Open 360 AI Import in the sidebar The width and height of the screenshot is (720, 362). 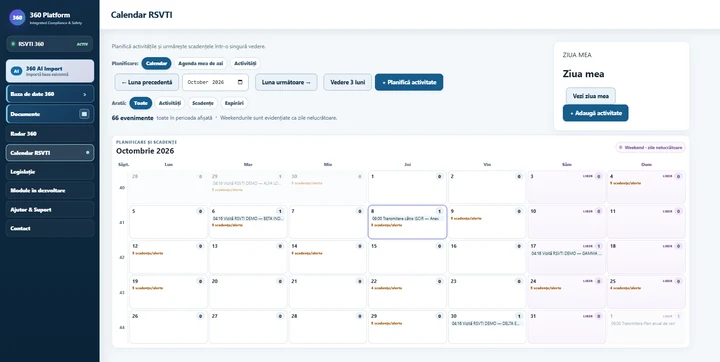pyautogui.click(x=50, y=71)
